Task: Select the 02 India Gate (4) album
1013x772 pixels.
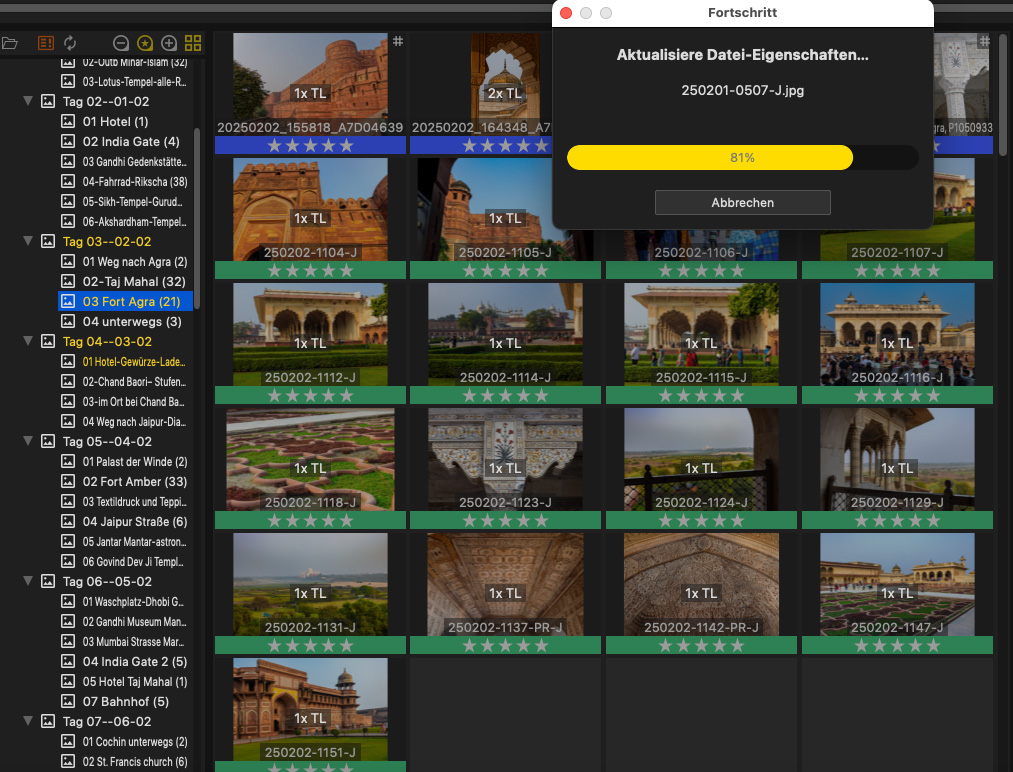Action: [131, 142]
